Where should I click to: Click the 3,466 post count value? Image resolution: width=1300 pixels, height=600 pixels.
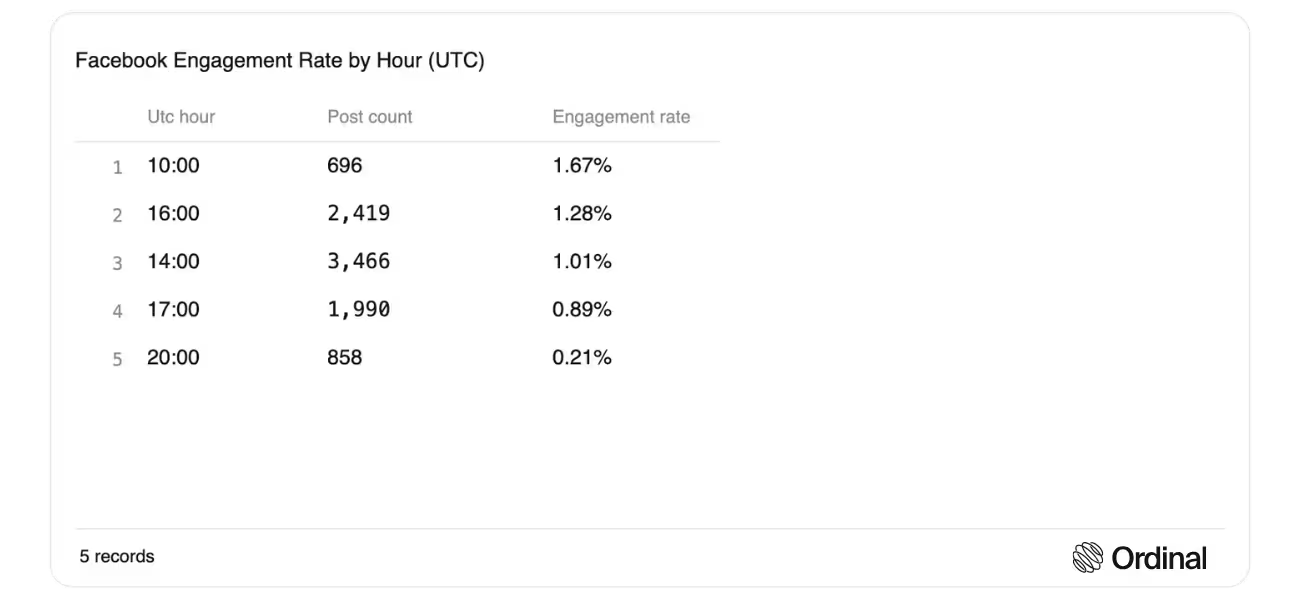pos(359,262)
